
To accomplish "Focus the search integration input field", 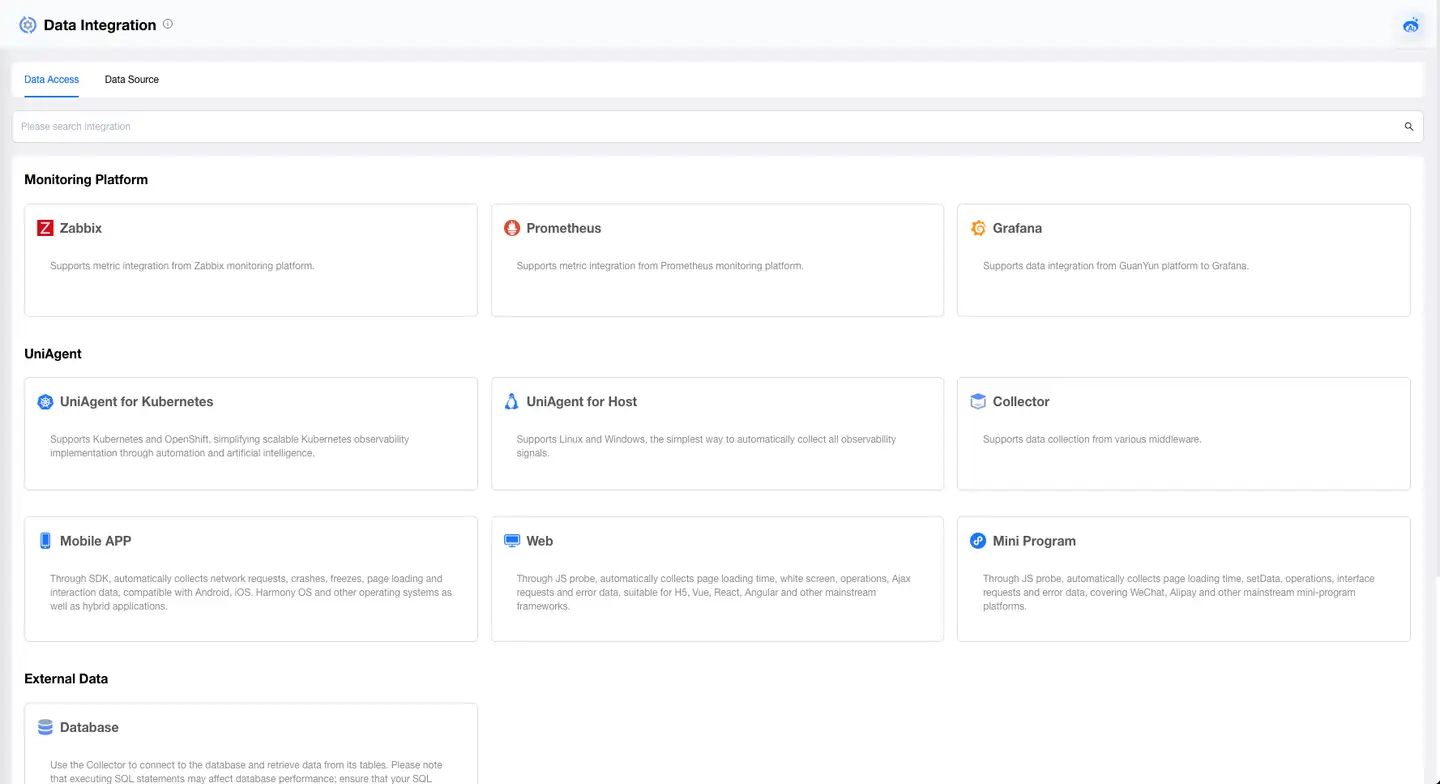I will 700,127.
